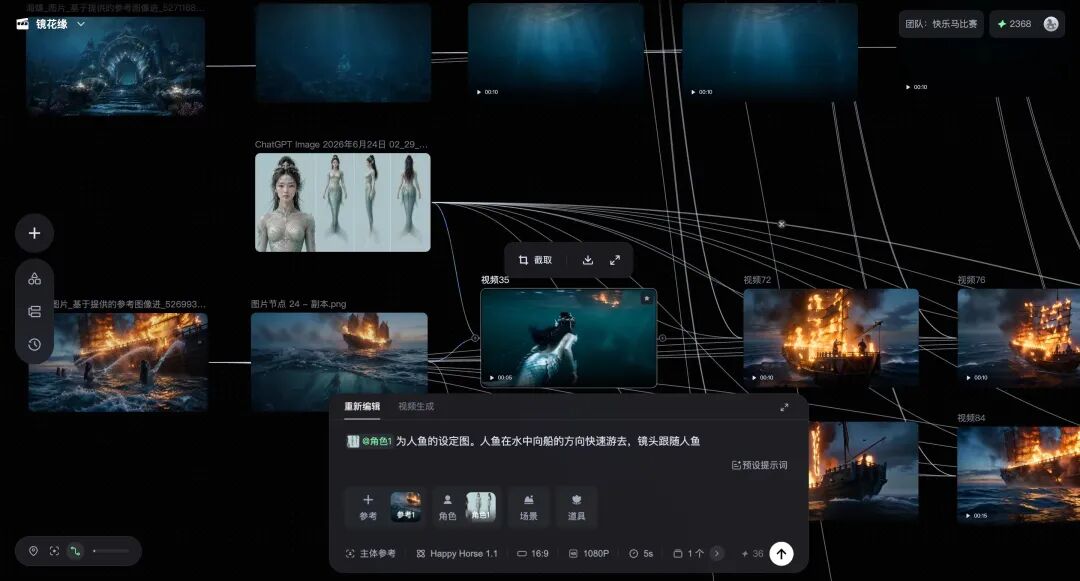This screenshot has width=1080, height=581.
Task: Expand 视频35 with the fullscreen arrows icon
Action: tap(614, 260)
